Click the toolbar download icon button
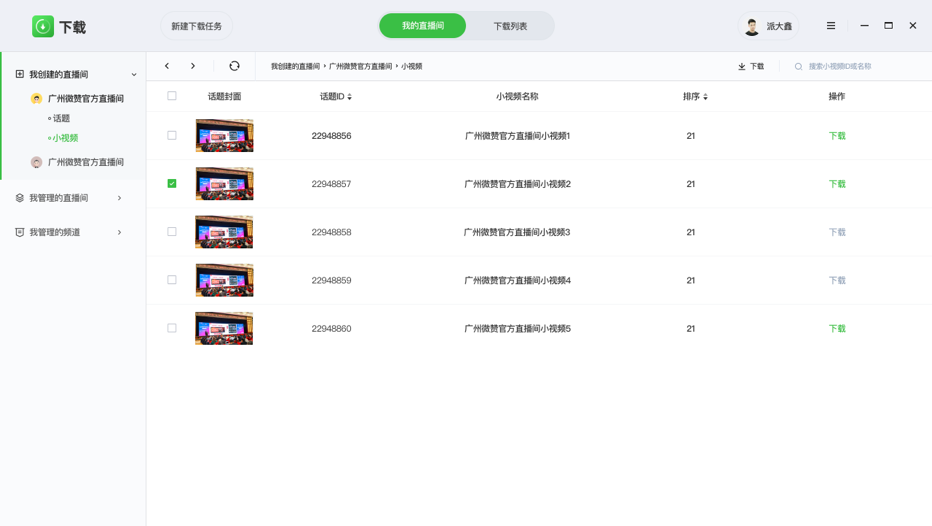 [750, 67]
